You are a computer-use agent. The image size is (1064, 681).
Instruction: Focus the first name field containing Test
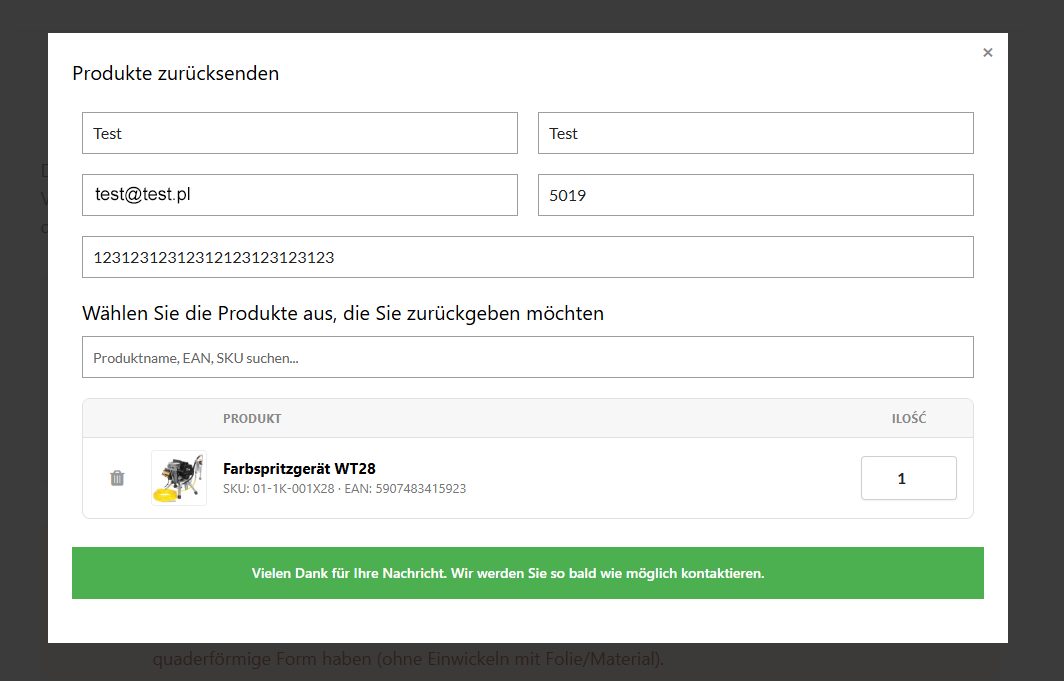[300, 133]
